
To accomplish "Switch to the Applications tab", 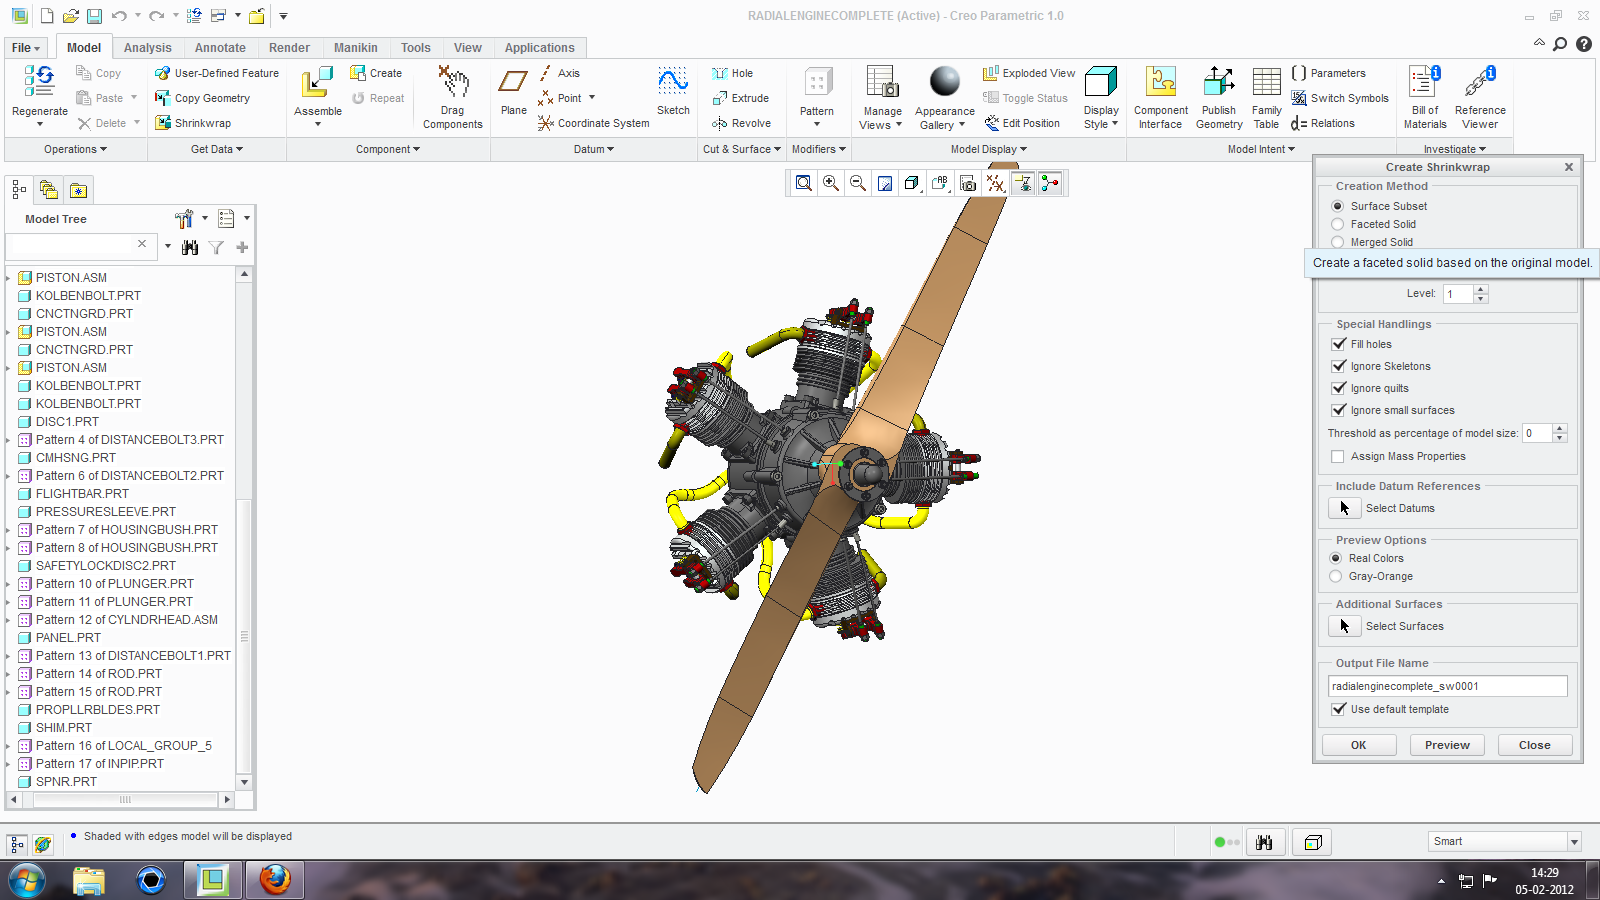I will [x=540, y=48].
